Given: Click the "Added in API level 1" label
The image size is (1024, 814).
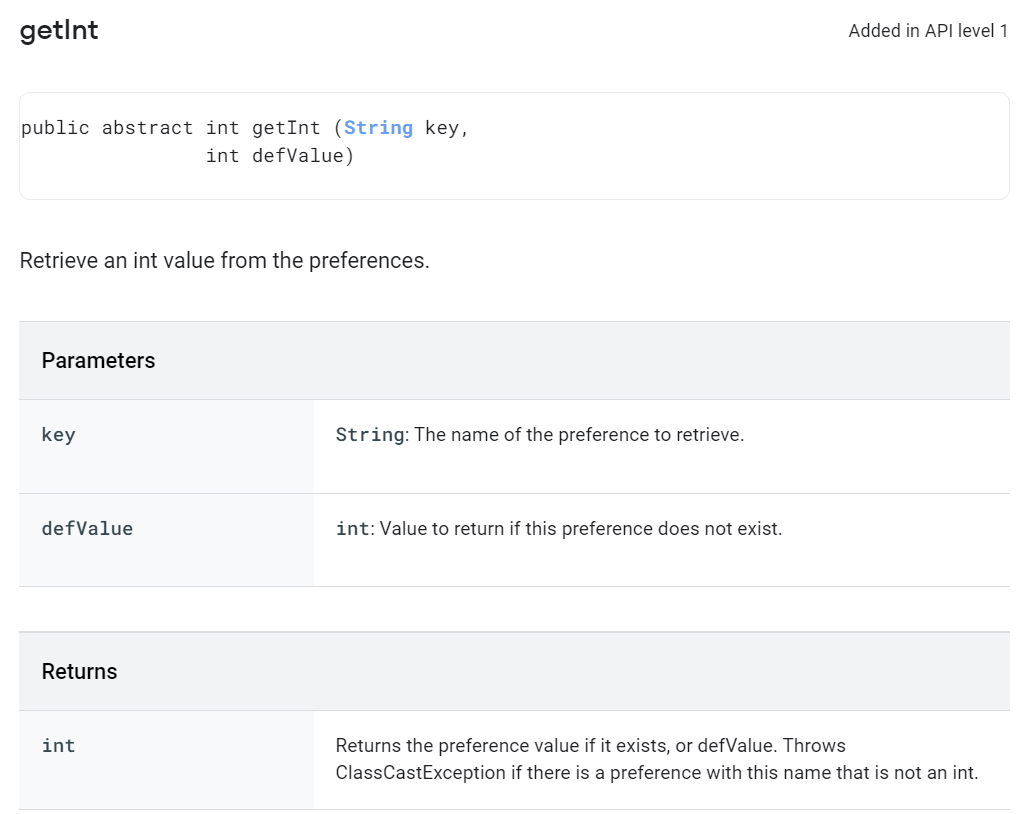Looking at the screenshot, I should pyautogui.click(x=928, y=31).
